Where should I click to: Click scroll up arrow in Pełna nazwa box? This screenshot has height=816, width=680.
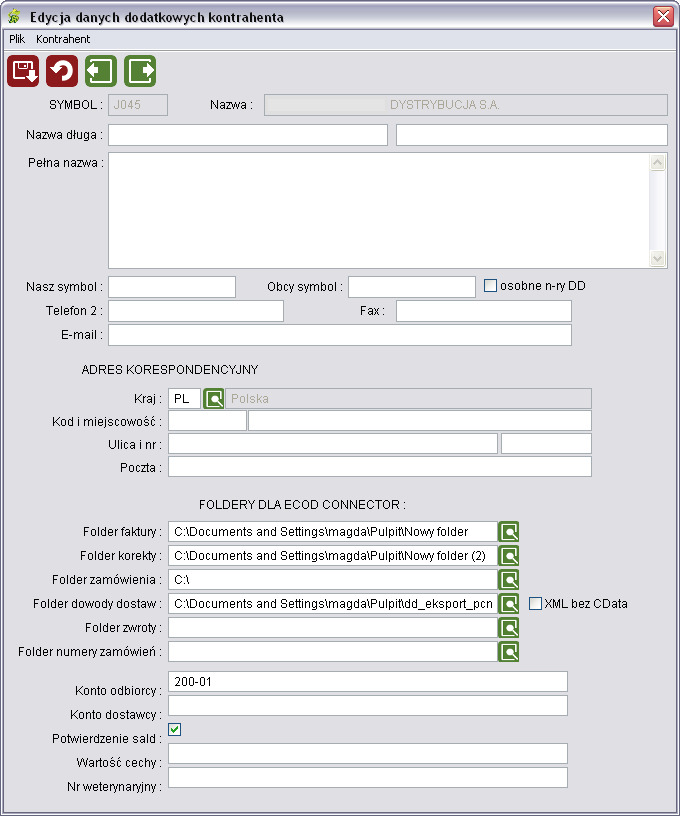click(658, 163)
